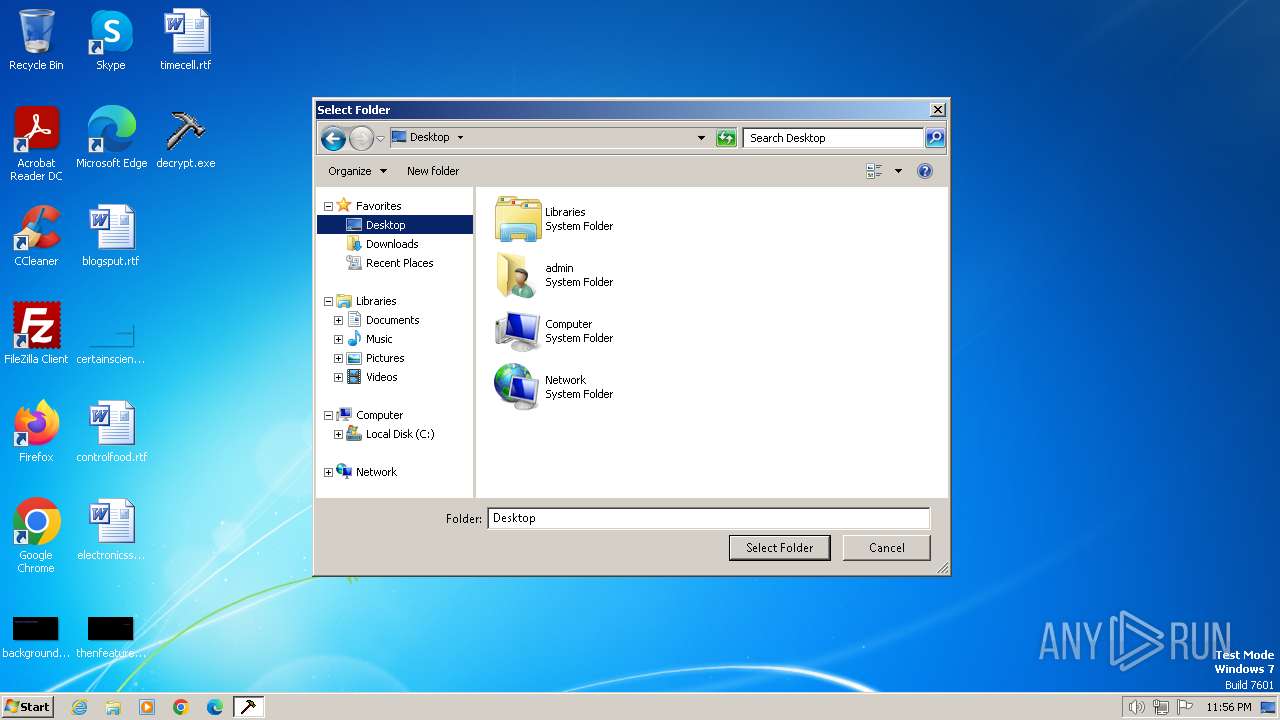1280x720 pixels.
Task: Select the Computer system folder icon
Action: pos(518,331)
